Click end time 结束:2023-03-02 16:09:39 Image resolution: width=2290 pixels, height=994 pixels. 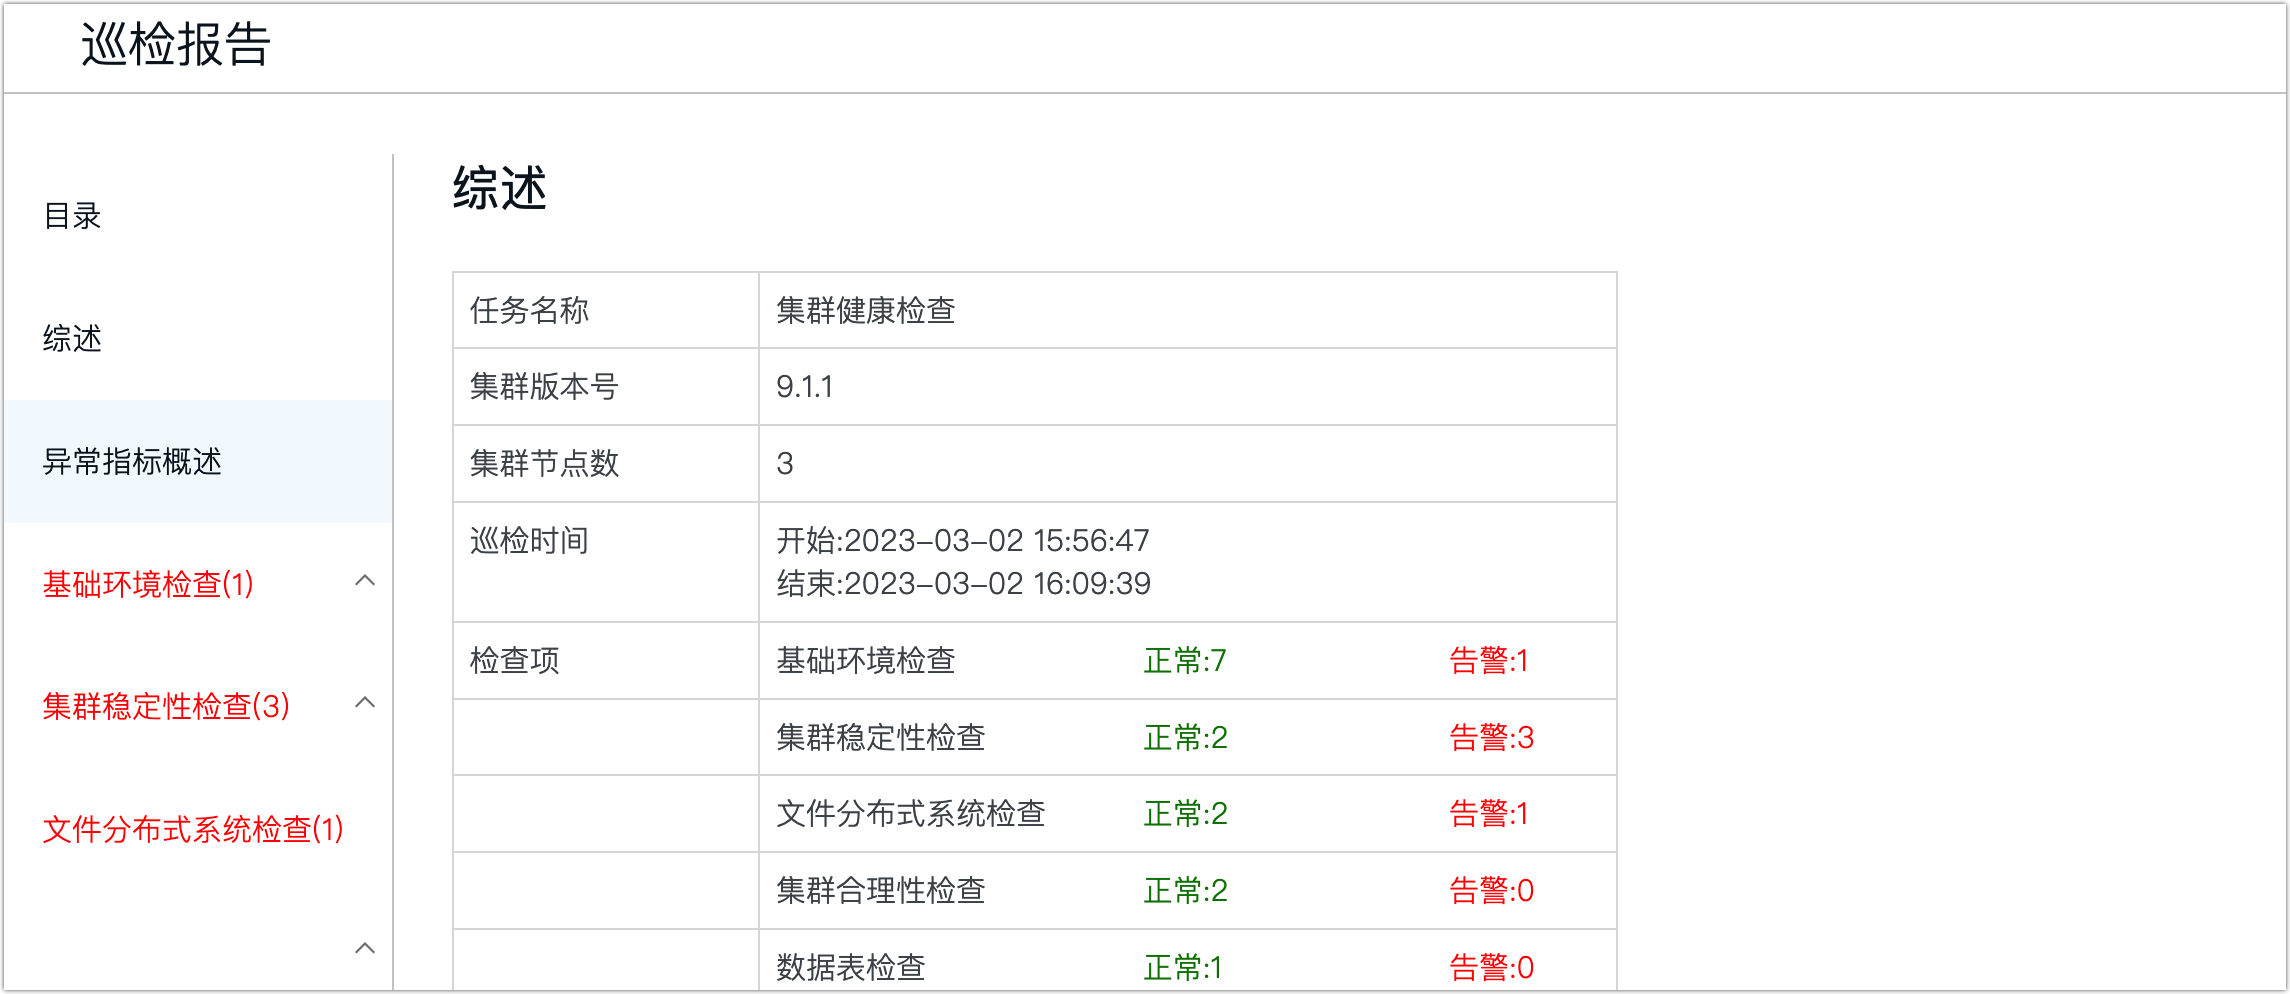(x=963, y=584)
